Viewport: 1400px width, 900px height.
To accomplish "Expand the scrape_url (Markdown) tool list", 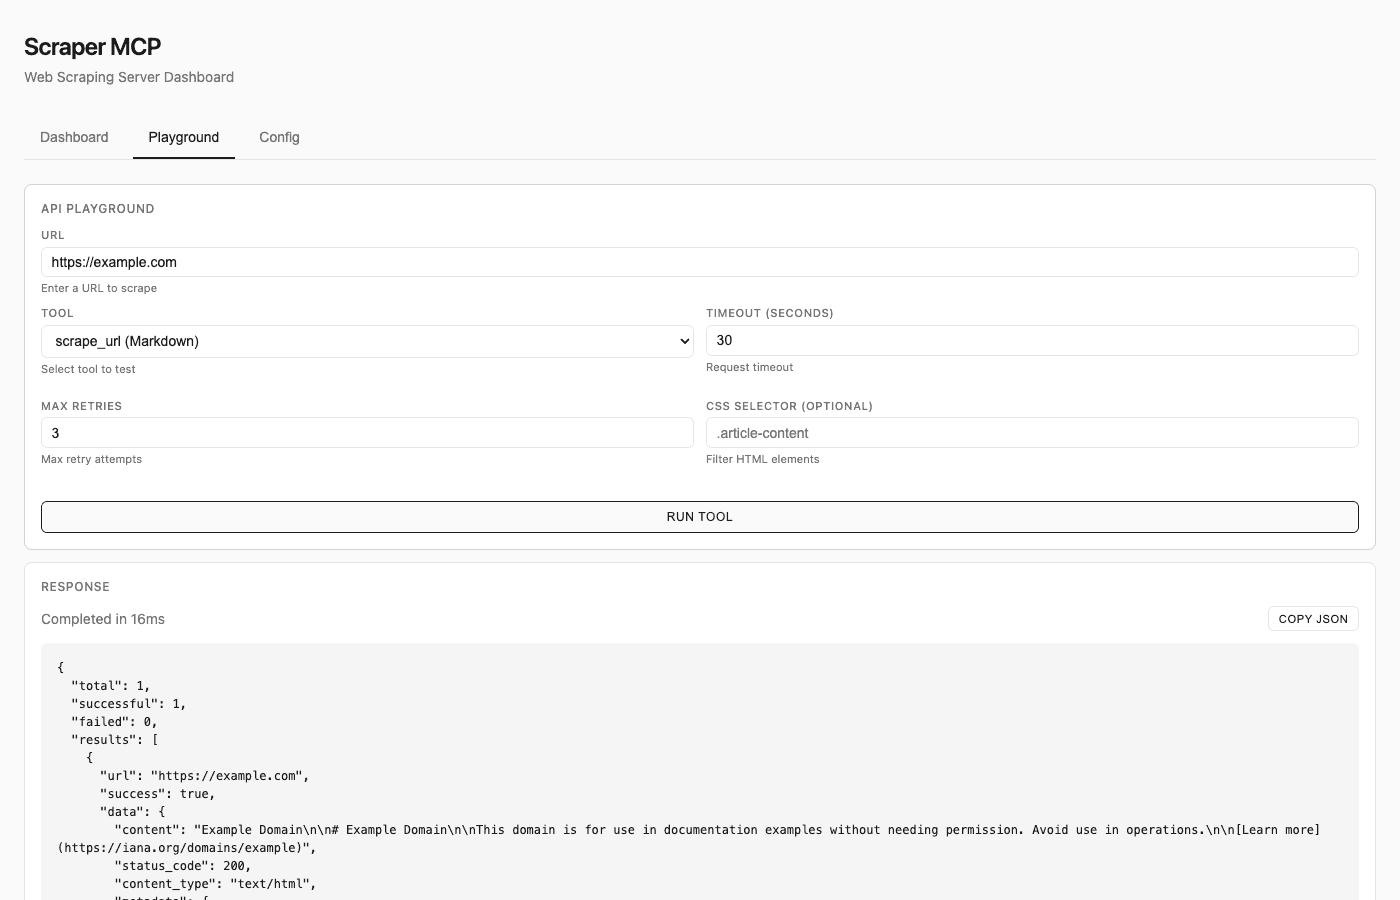I will pos(366,341).
